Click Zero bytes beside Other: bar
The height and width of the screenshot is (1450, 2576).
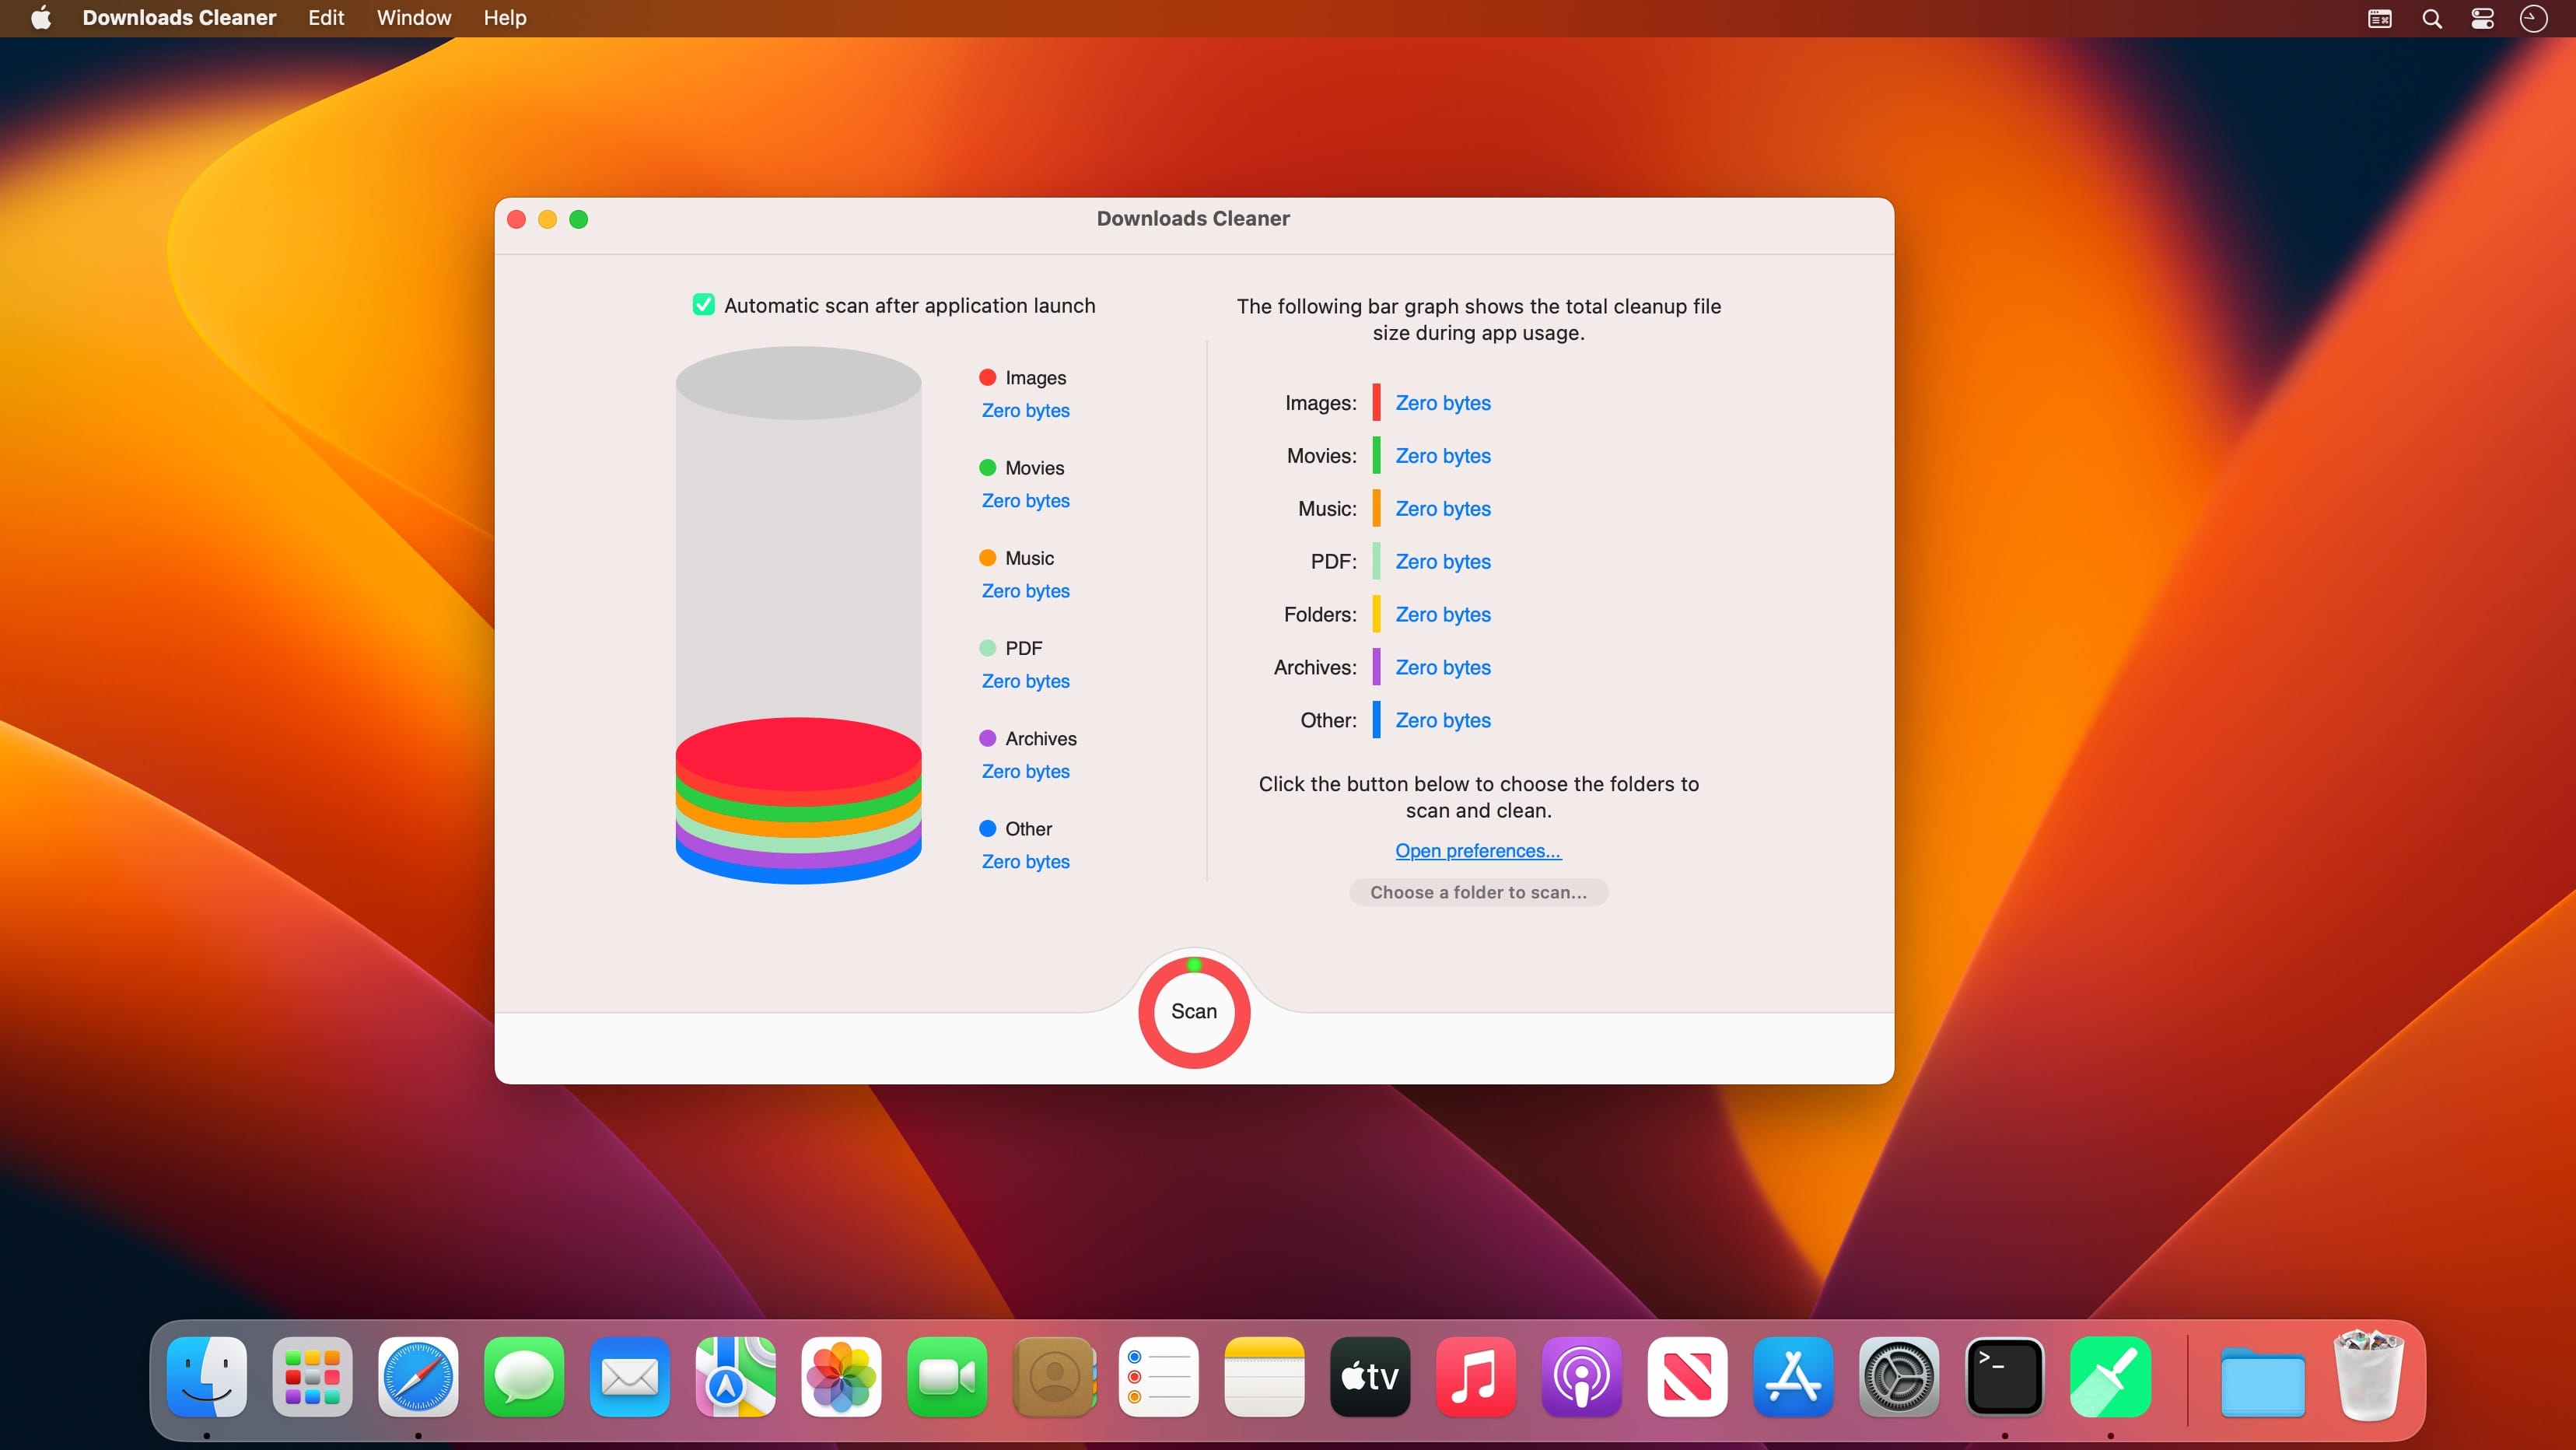coord(1443,721)
